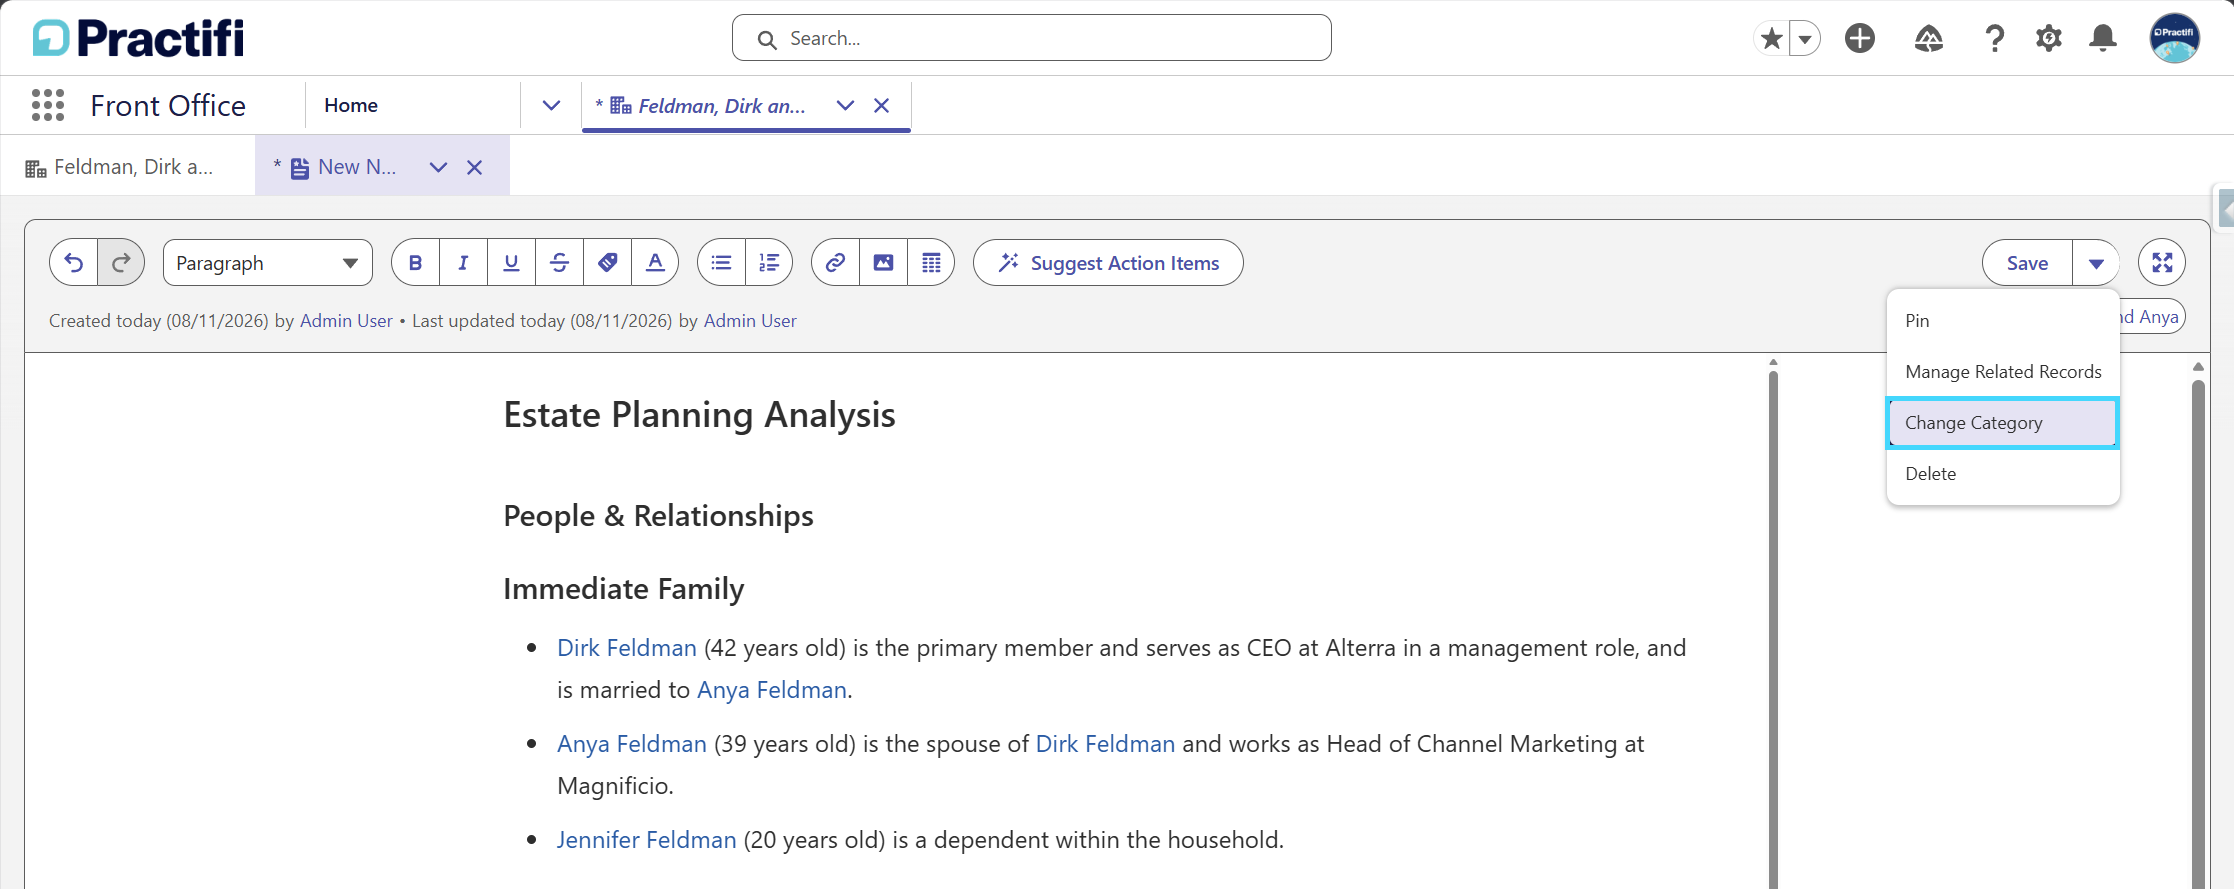Open the favorites list dropdown arrow
The width and height of the screenshot is (2234, 889).
point(1805,39)
